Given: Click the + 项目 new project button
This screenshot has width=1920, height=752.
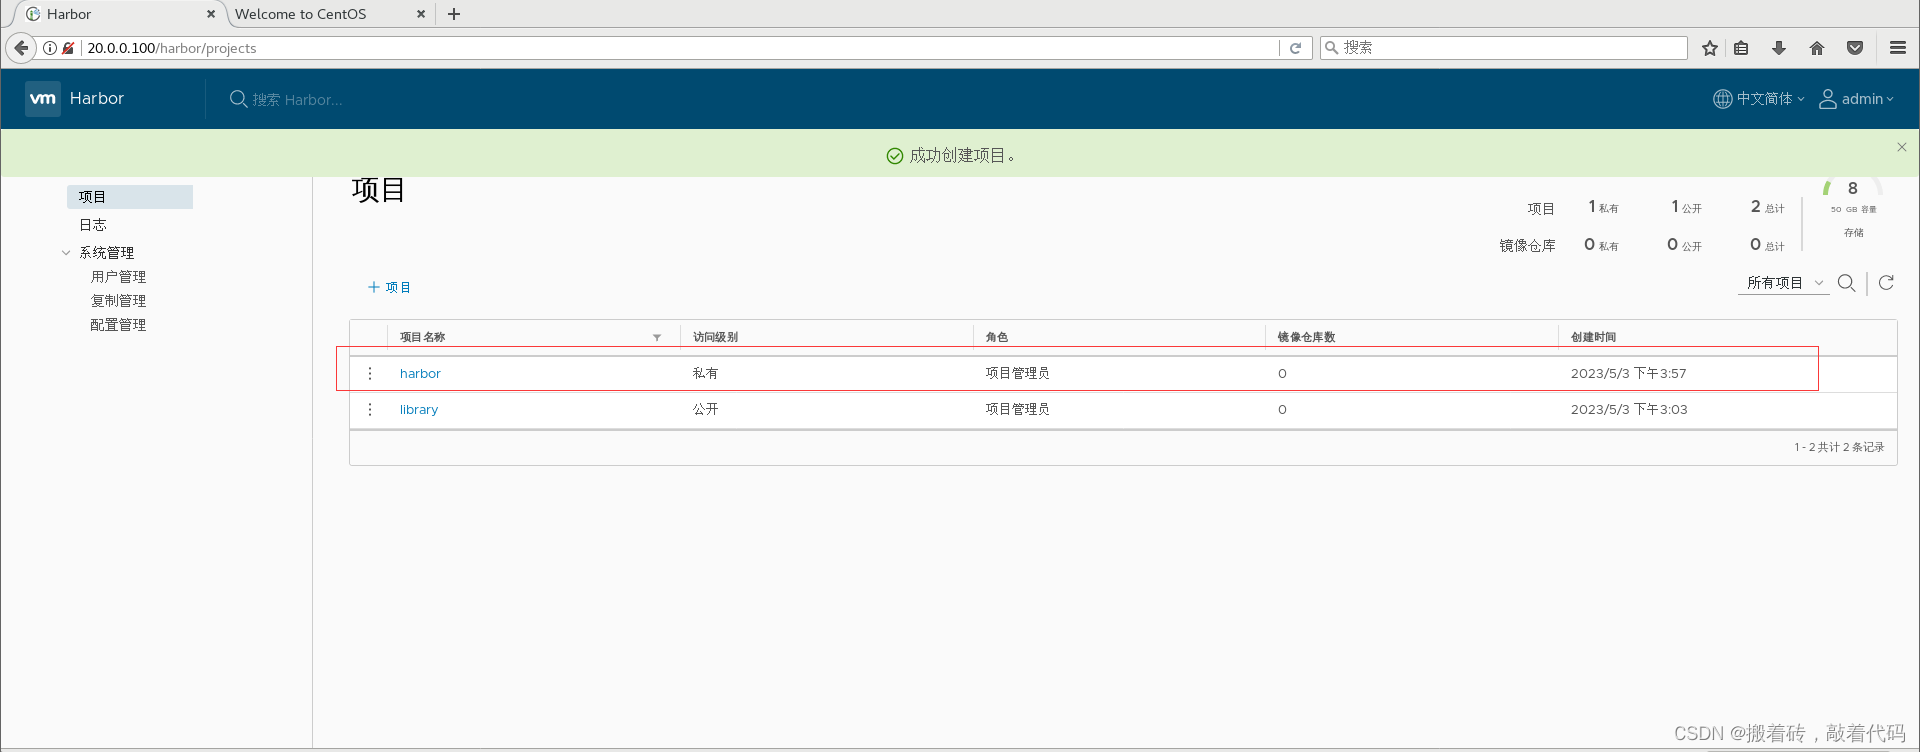Looking at the screenshot, I should [389, 287].
